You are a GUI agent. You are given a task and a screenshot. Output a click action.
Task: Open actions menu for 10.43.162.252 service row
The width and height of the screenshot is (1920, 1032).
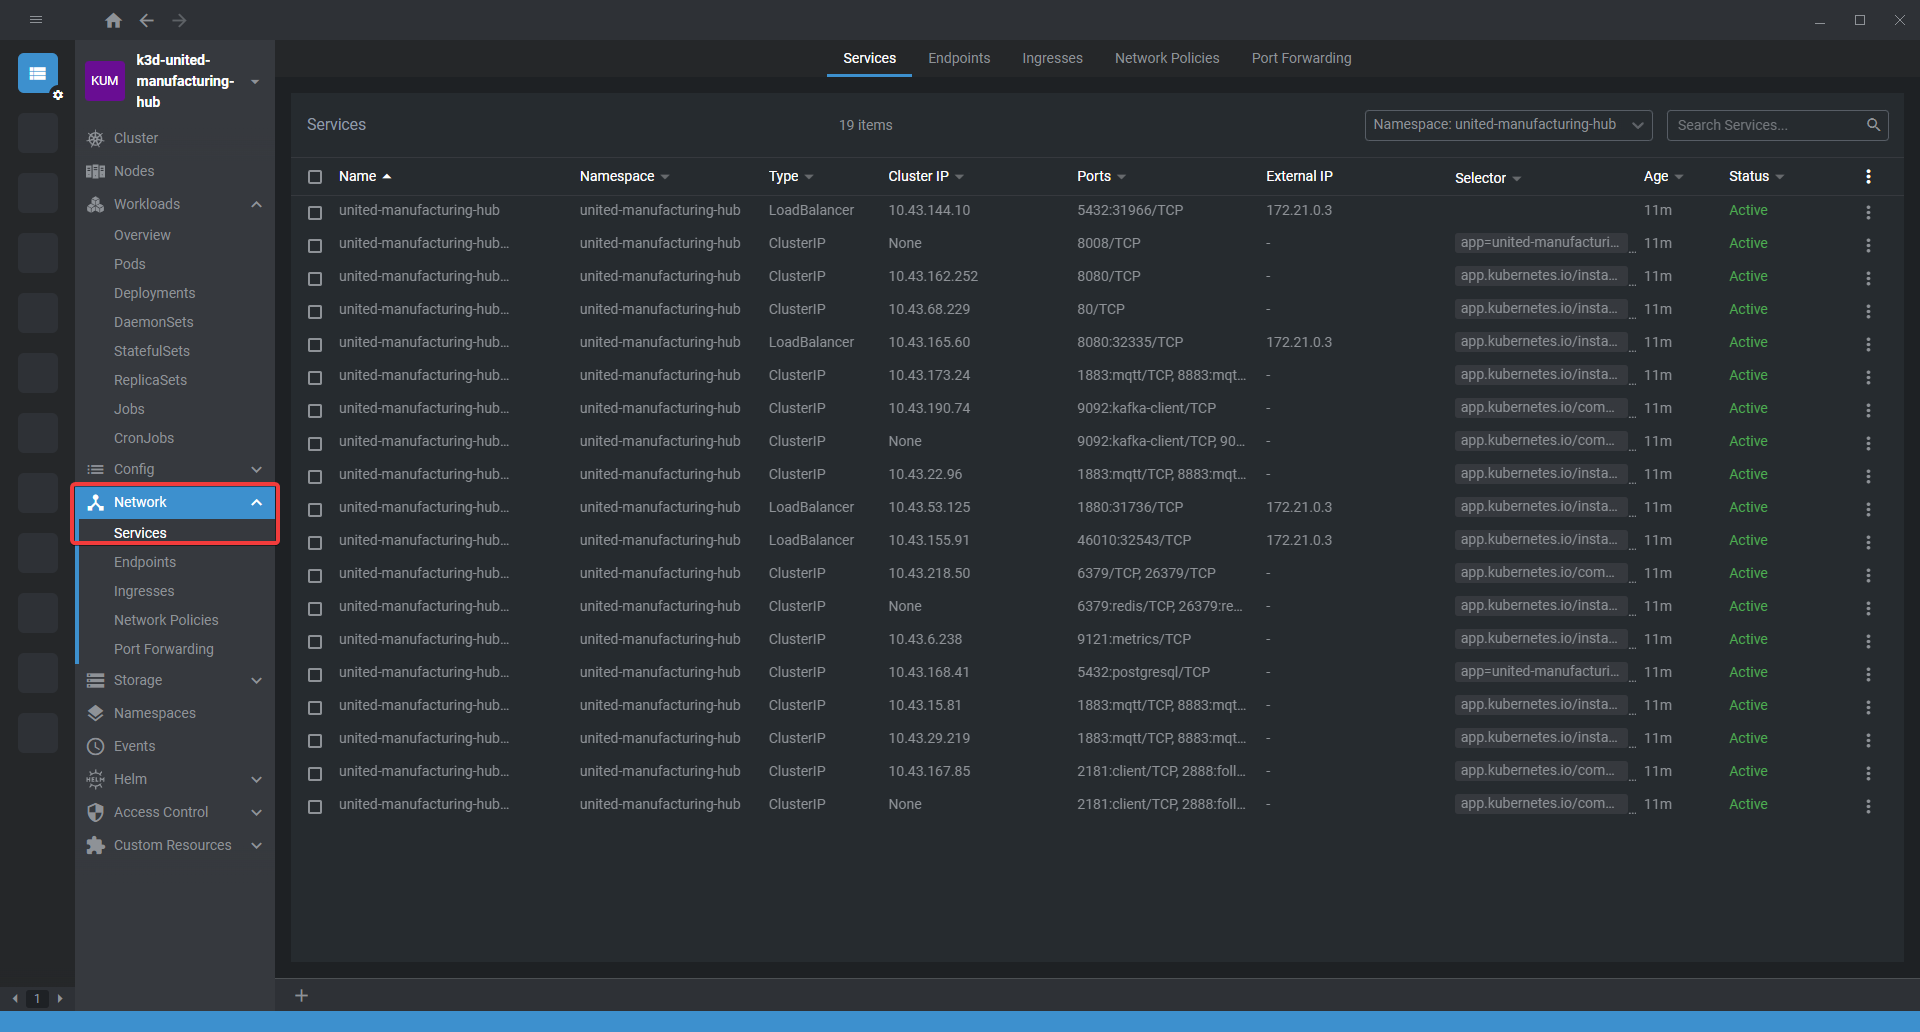(x=1868, y=278)
